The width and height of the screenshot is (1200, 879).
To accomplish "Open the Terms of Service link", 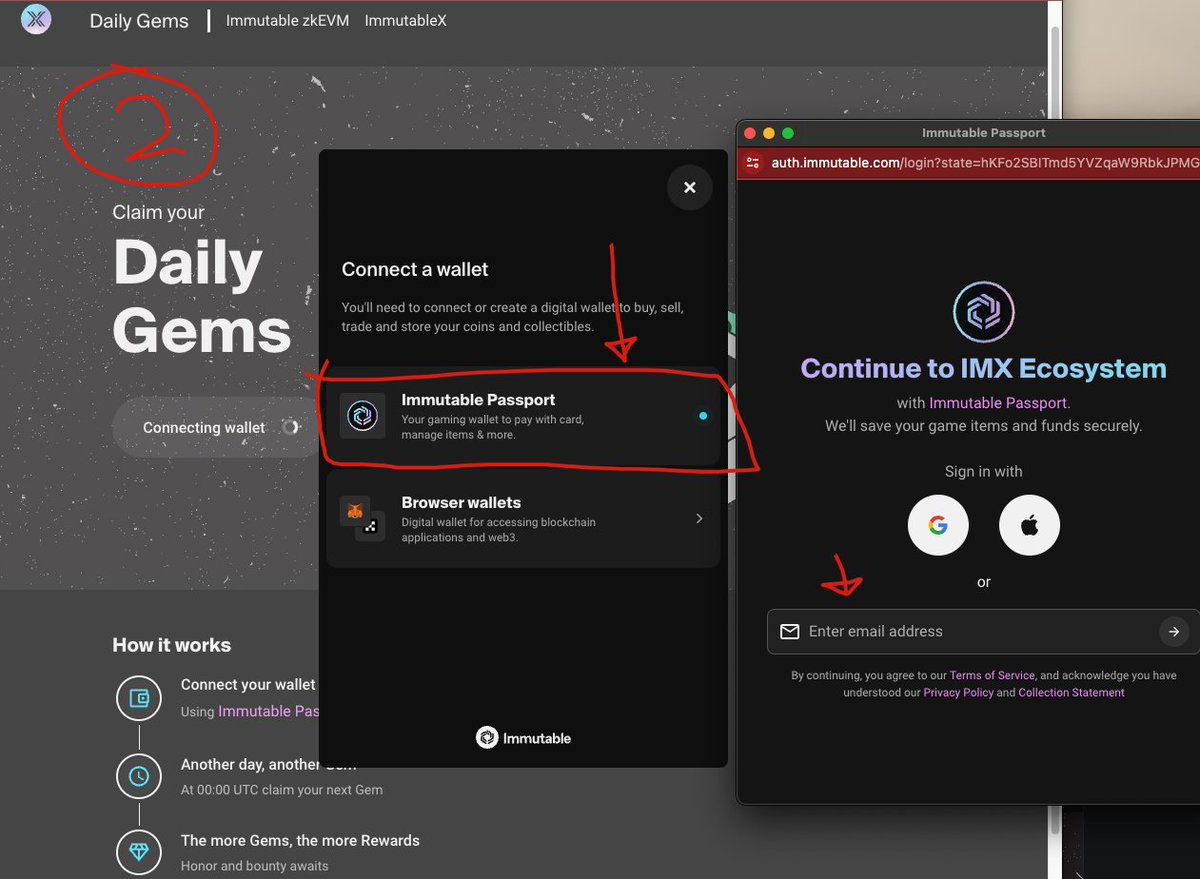I will pyautogui.click(x=992, y=676).
